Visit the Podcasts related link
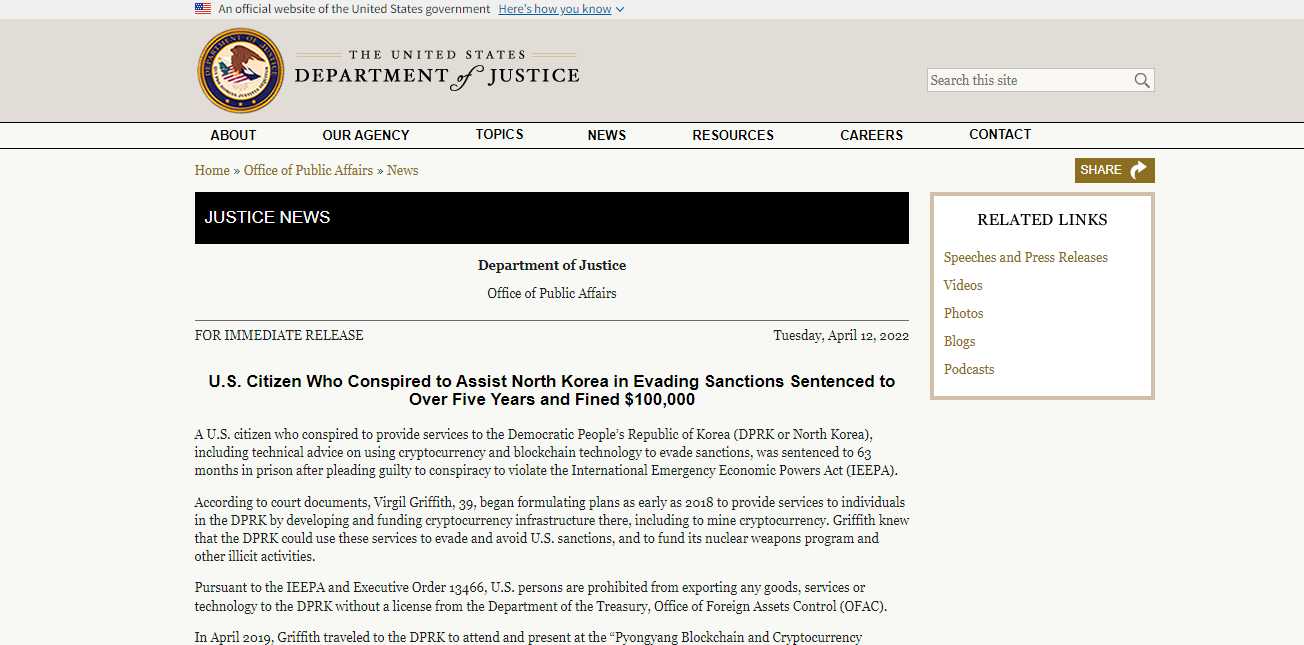Viewport: 1304px width, 645px height. click(969, 369)
